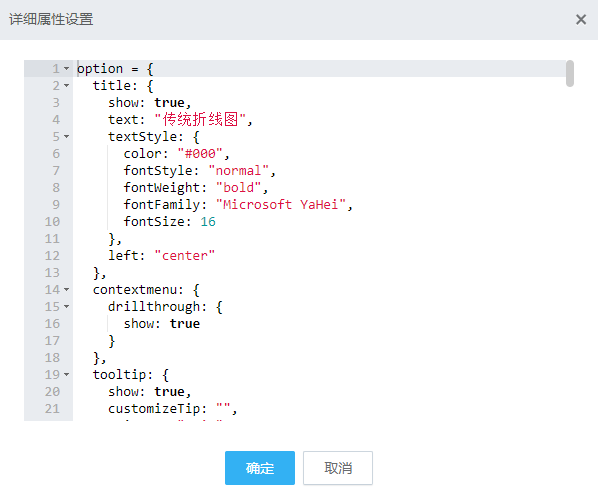This screenshot has height=494, width=598.
Task: Click the drillthrough key text
Action: click(154, 307)
